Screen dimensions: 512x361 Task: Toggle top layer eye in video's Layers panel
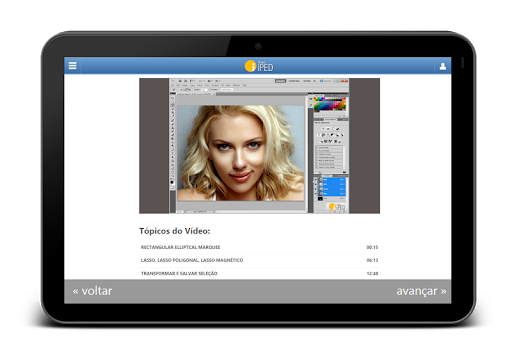pyautogui.click(x=316, y=180)
